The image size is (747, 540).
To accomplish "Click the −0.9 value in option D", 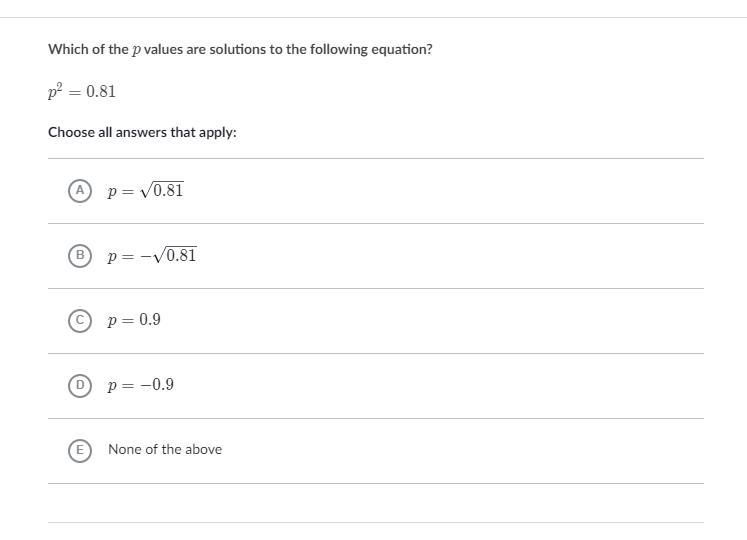I will 157,385.
